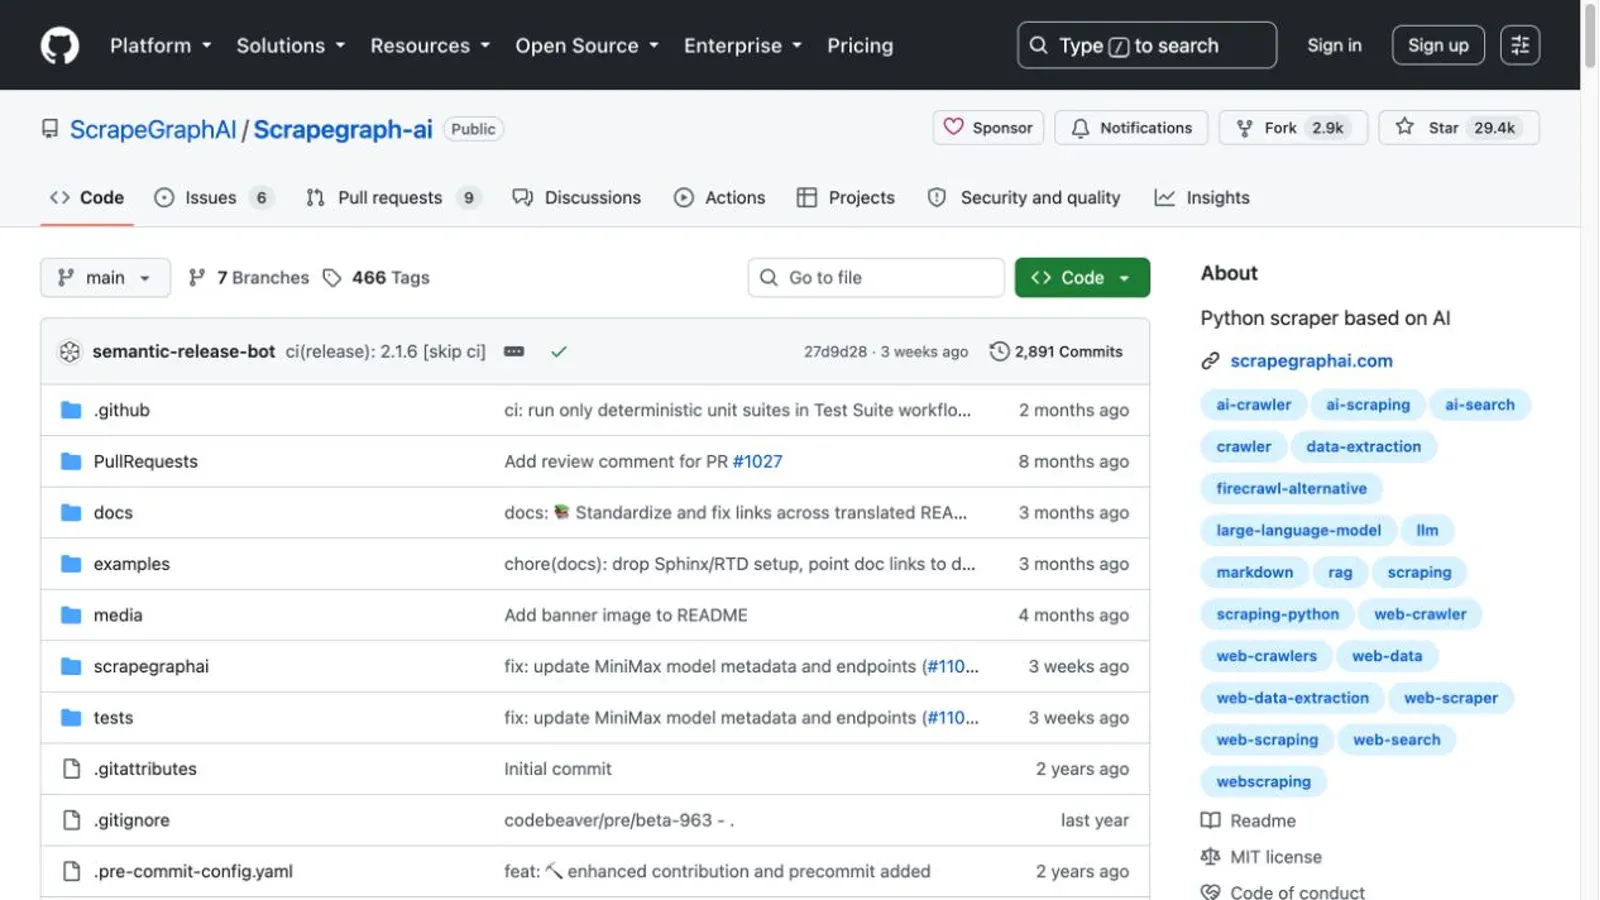This screenshot has height=900, width=1600.
Task: Click the Sign in link
Action: [x=1334, y=45]
